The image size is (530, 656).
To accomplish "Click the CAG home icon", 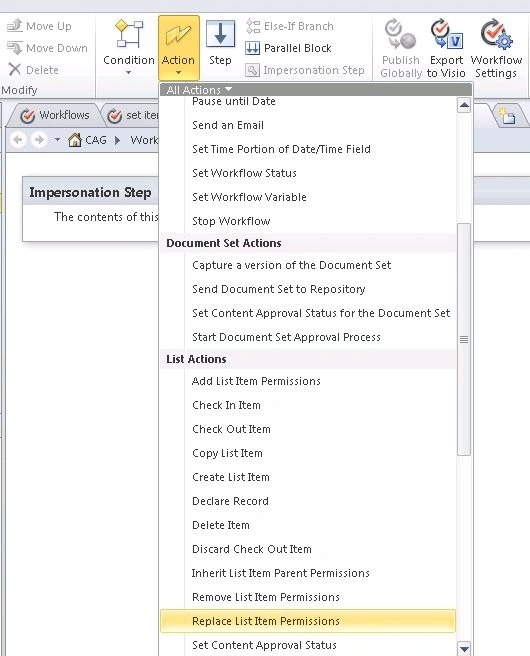I will [x=75, y=140].
